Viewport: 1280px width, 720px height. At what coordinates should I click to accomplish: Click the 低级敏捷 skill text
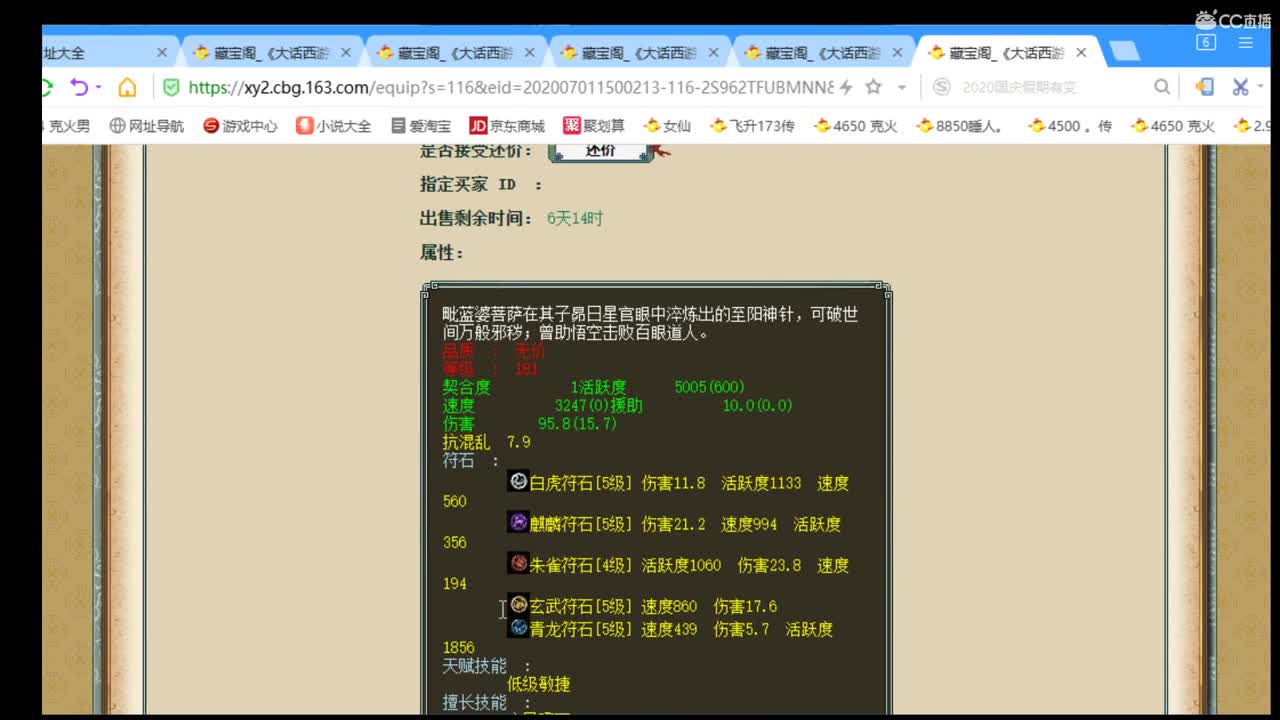538,684
